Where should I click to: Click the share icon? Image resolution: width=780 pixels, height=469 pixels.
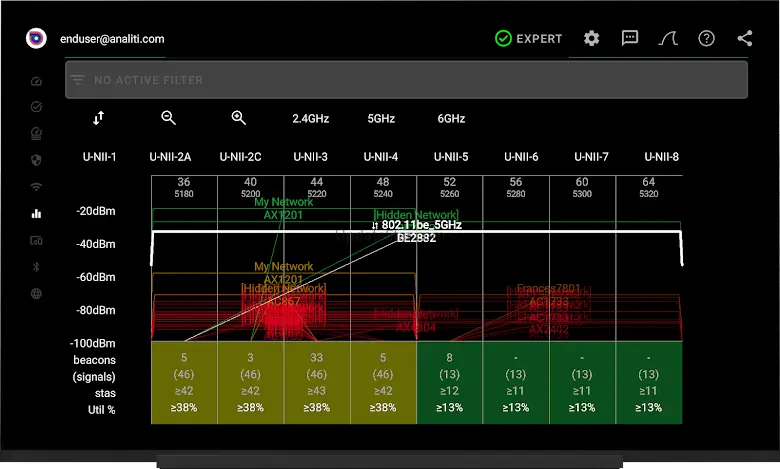[745, 38]
